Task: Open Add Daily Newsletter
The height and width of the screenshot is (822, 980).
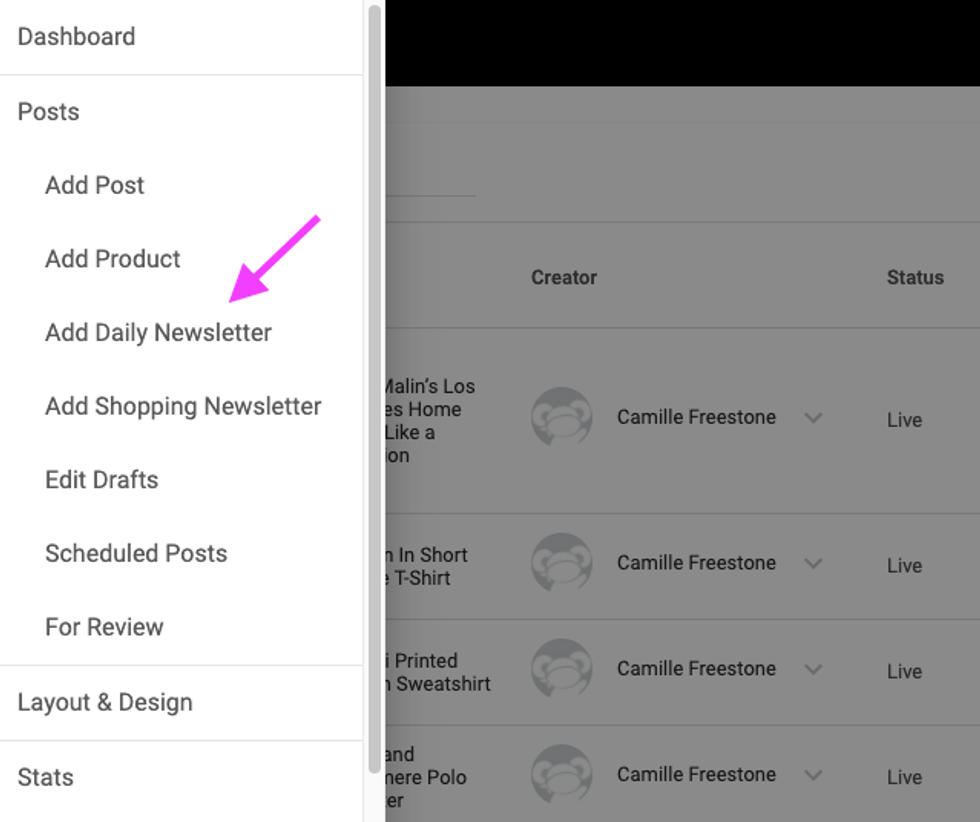Action: (158, 333)
